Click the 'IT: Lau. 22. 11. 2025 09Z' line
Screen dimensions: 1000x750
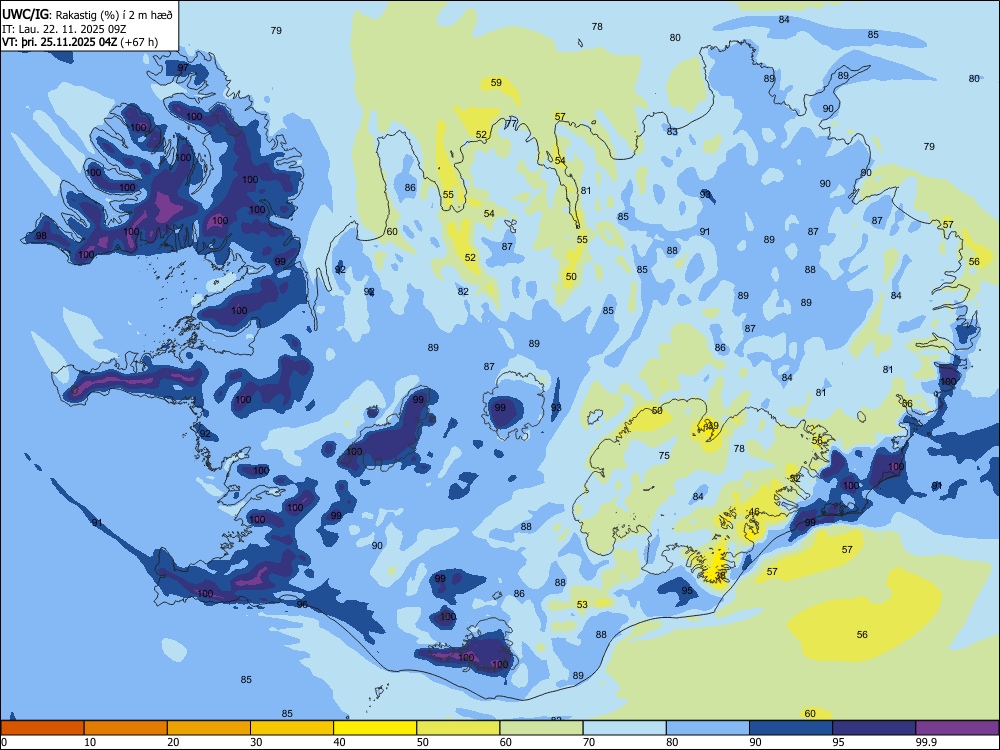[x=64, y=29]
